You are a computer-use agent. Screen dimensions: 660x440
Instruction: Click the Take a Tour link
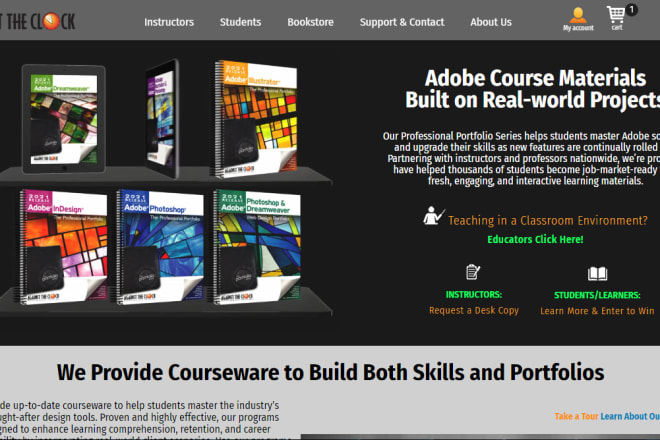tap(576, 416)
